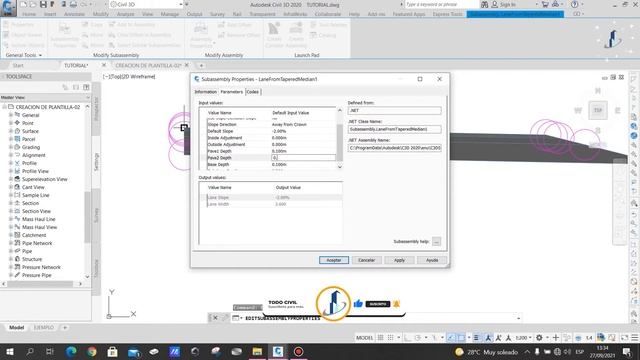Screen dimensions: 640x360
Task: Click the Save icon in quick access toolbar
Action: coord(43,4)
